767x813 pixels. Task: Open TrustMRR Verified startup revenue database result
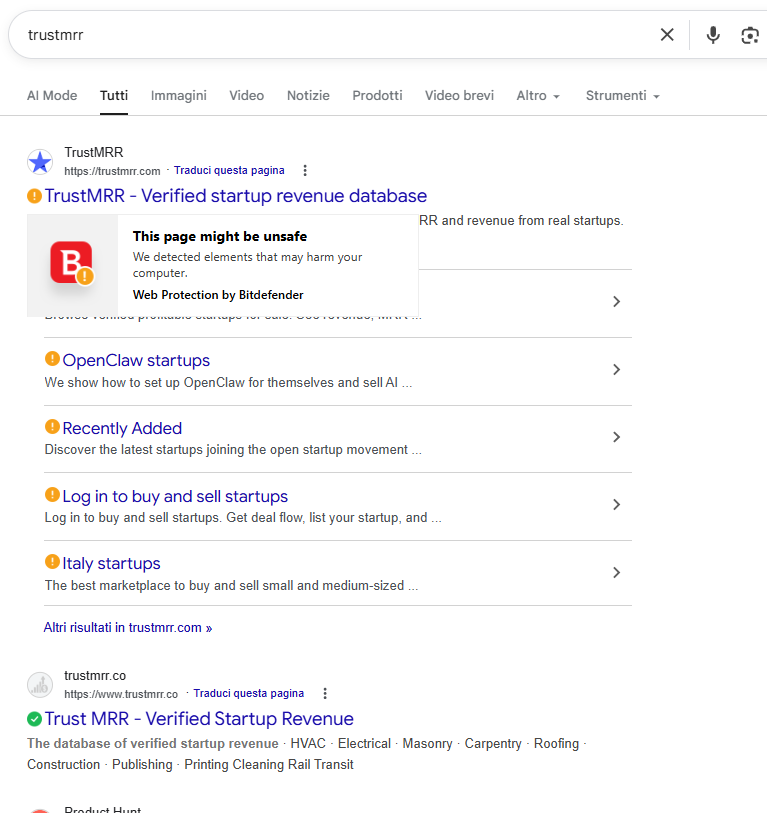[235, 196]
